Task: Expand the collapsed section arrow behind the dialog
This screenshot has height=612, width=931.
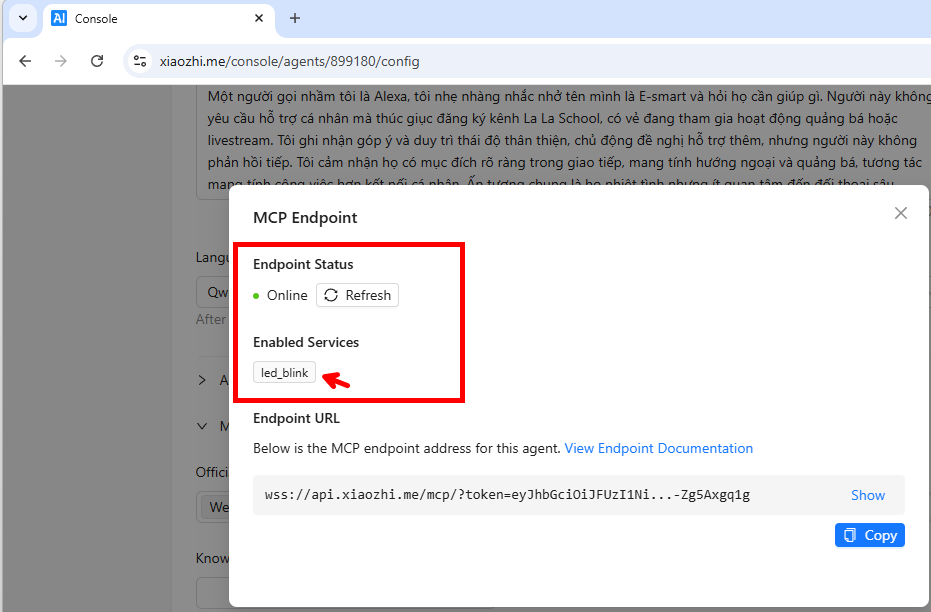Action: 202,380
